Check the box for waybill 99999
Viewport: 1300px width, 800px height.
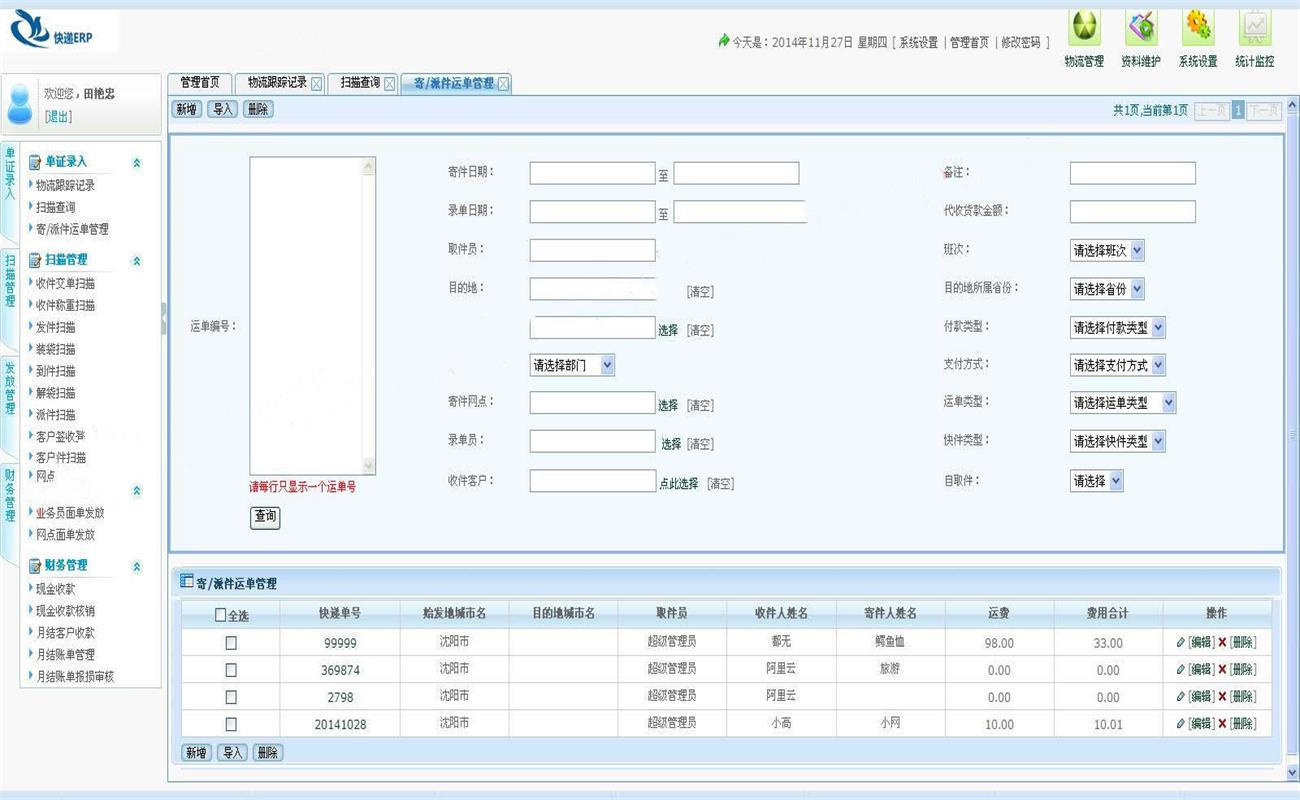(231, 643)
